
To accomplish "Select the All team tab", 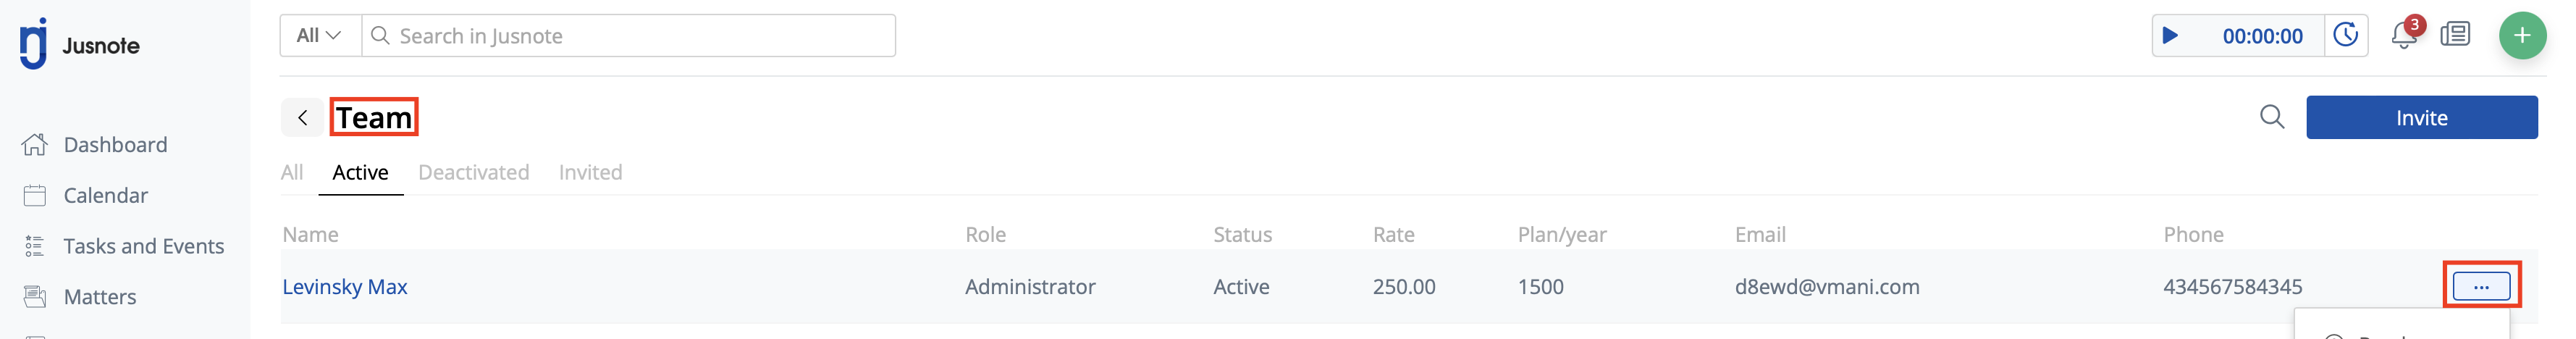I will 292,173.
